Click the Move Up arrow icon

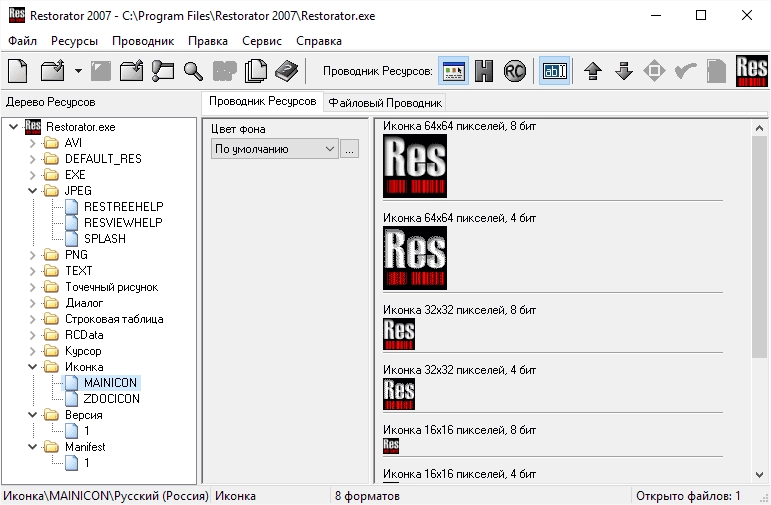click(593, 71)
